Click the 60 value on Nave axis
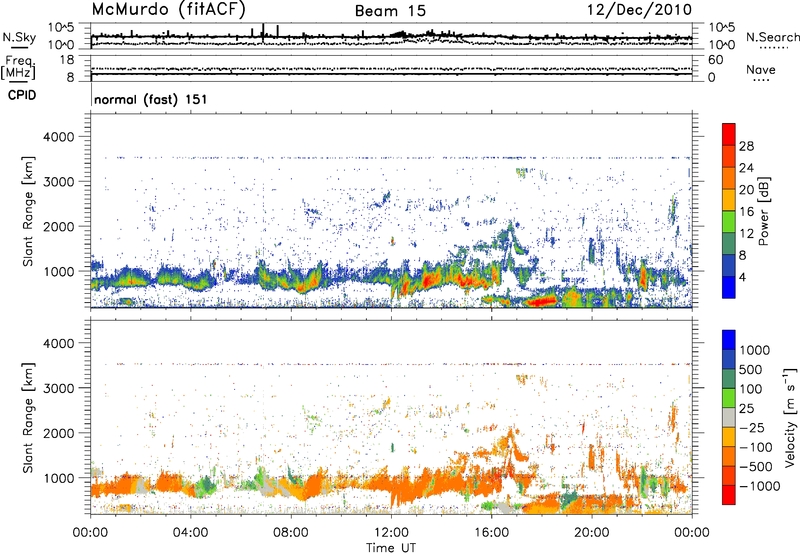This screenshot has width=800, height=554. point(715,60)
